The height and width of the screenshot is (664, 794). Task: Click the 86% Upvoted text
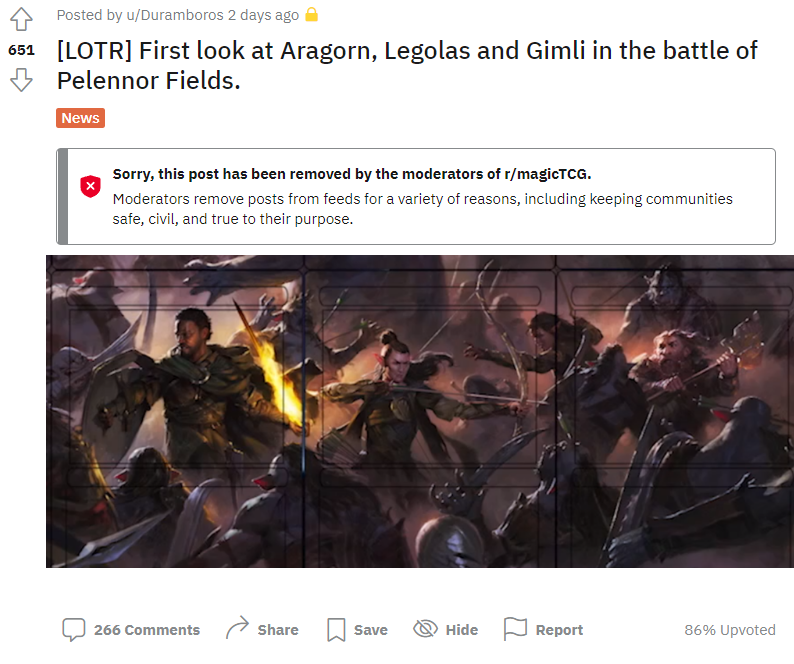point(730,630)
